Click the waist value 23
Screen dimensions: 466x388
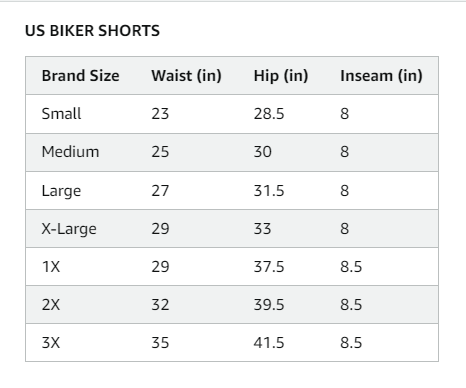(160, 114)
